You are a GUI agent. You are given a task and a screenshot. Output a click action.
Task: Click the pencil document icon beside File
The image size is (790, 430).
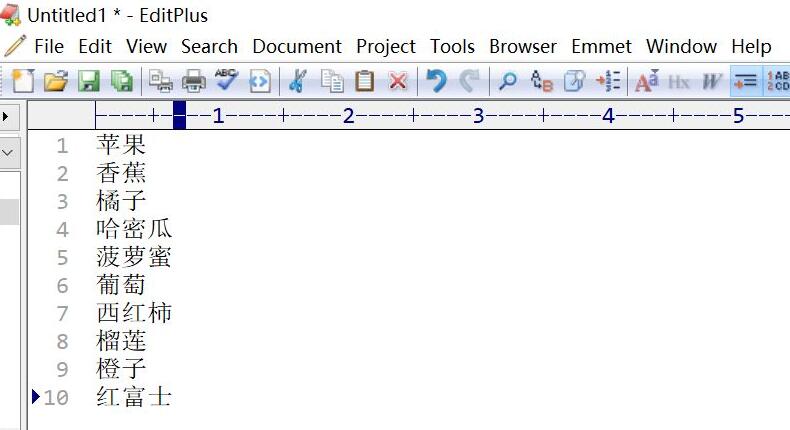pyautogui.click(x=15, y=46)
